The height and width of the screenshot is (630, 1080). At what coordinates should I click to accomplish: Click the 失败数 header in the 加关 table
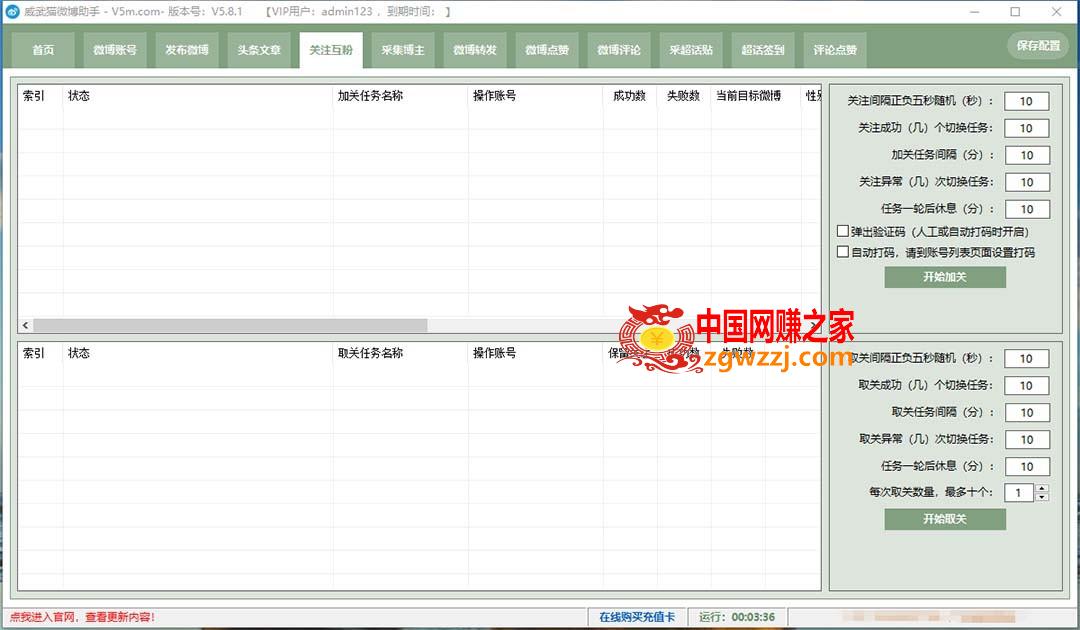(683, 96)
